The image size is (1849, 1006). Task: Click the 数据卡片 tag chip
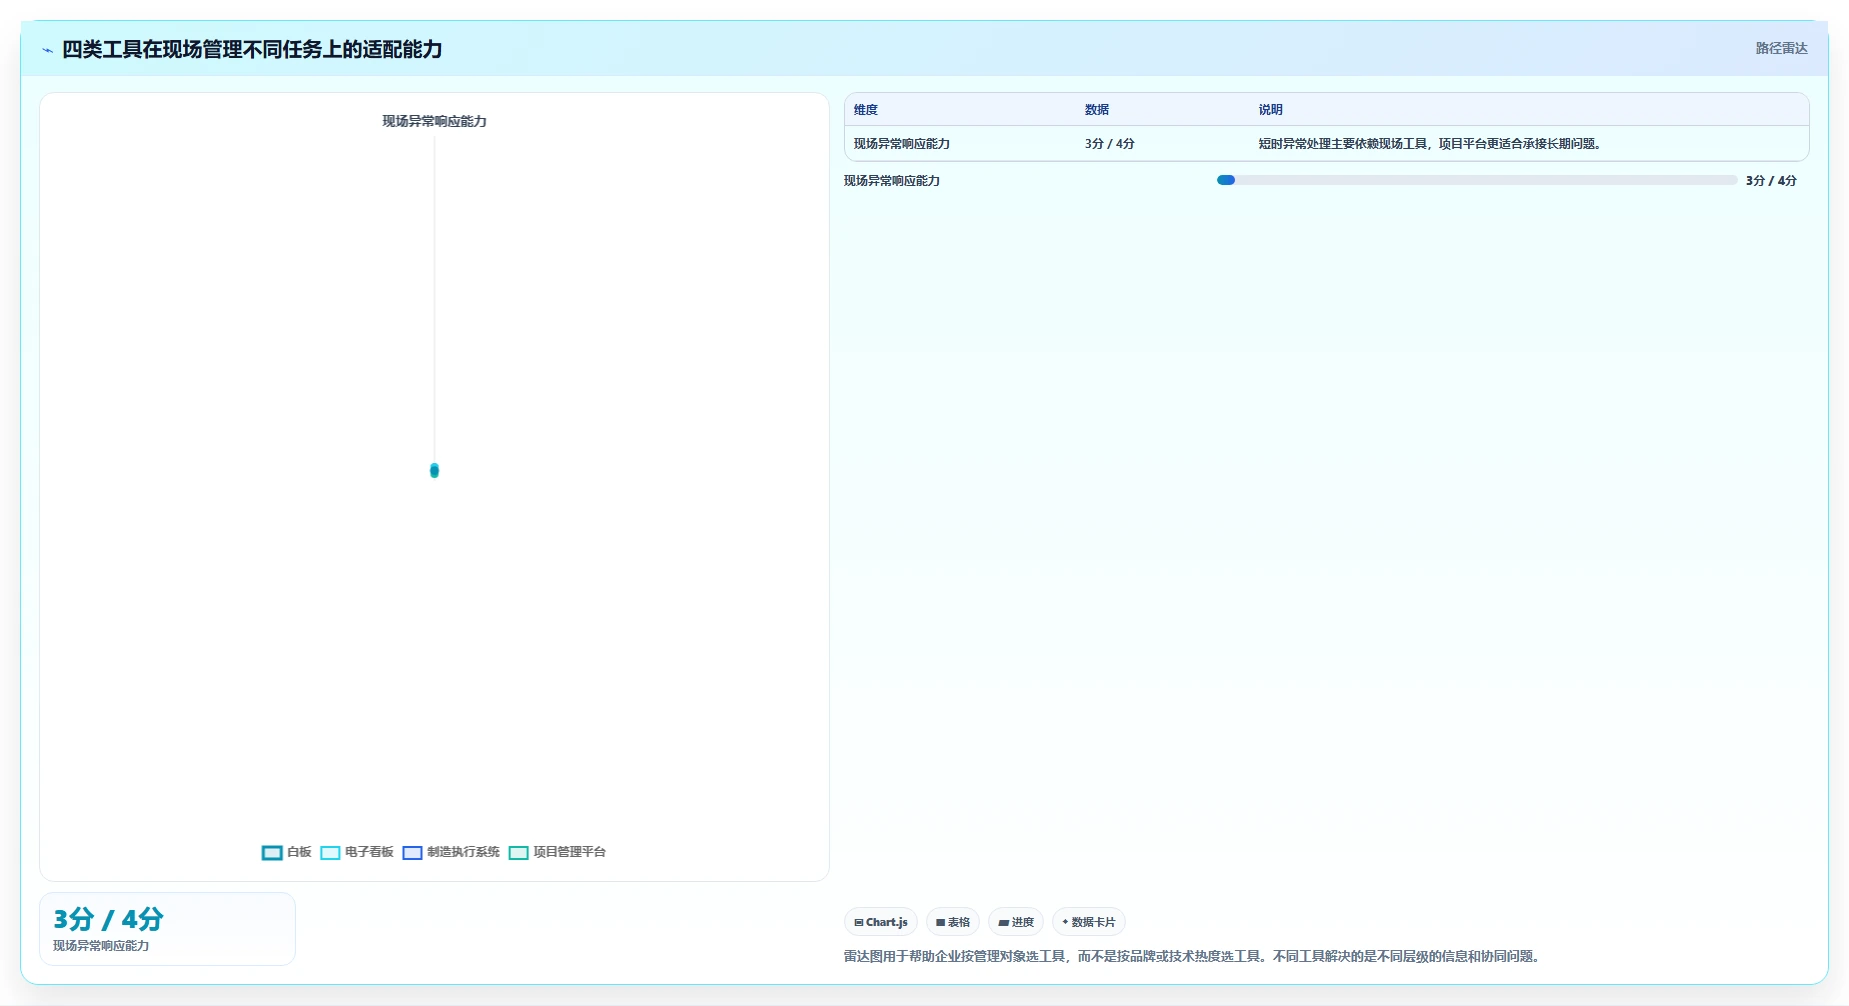tap(1089, 922)
